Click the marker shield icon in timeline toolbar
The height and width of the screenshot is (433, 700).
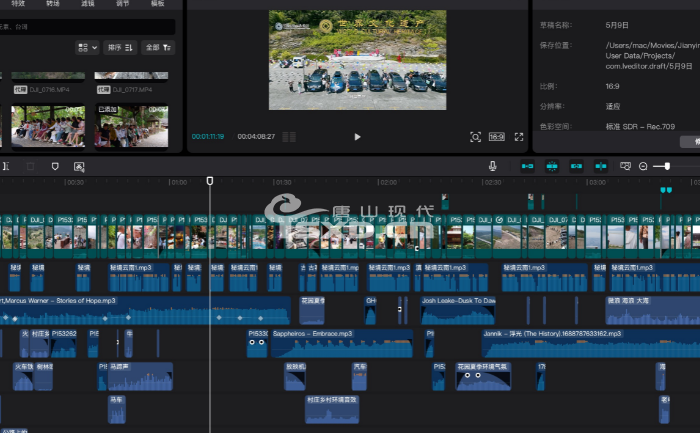point(55,166)
